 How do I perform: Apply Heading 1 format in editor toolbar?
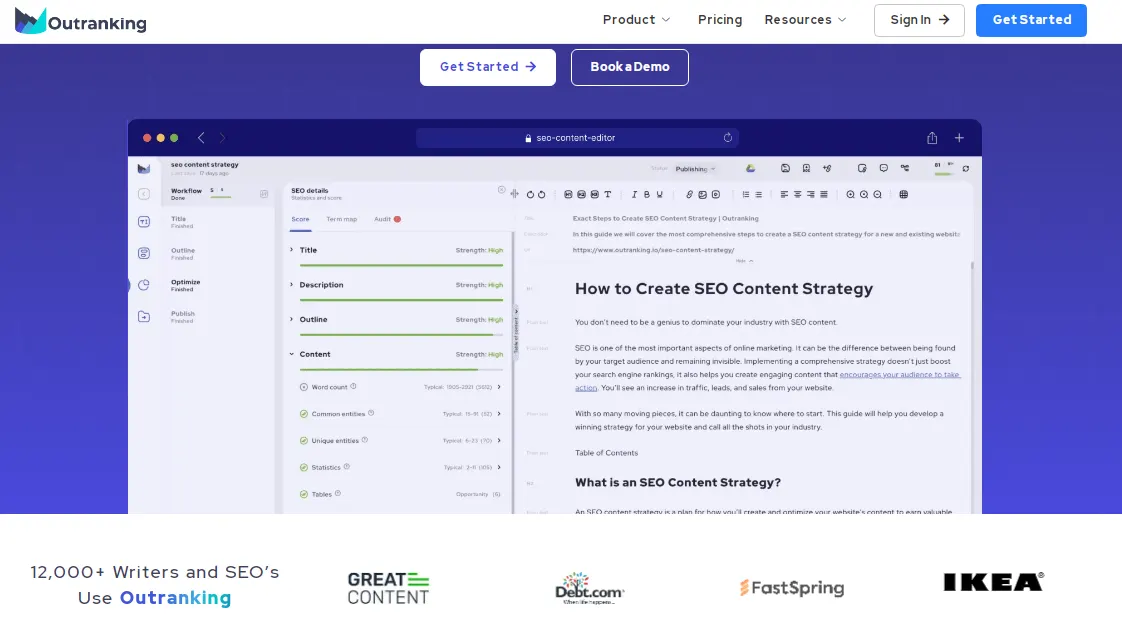coord(568,195)
